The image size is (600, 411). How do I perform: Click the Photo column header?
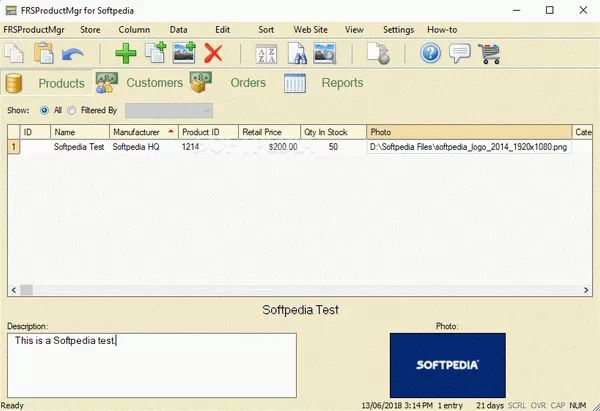coord(469,132)
